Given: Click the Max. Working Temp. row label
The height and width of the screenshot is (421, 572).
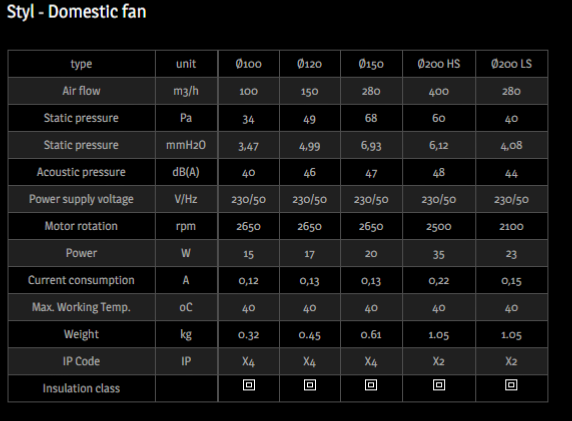Looking at the screenshot, I should tap(81, 307).
